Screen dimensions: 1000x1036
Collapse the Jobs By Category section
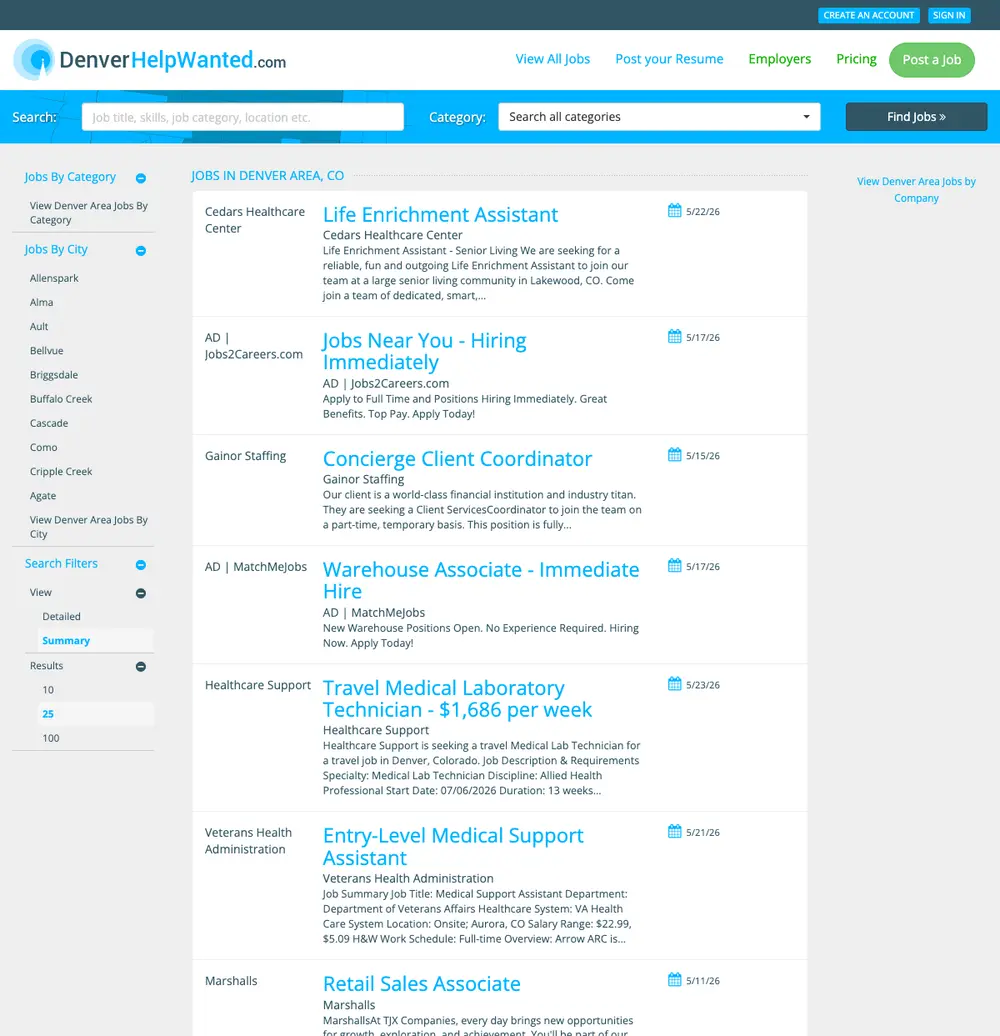click(141, 178)
